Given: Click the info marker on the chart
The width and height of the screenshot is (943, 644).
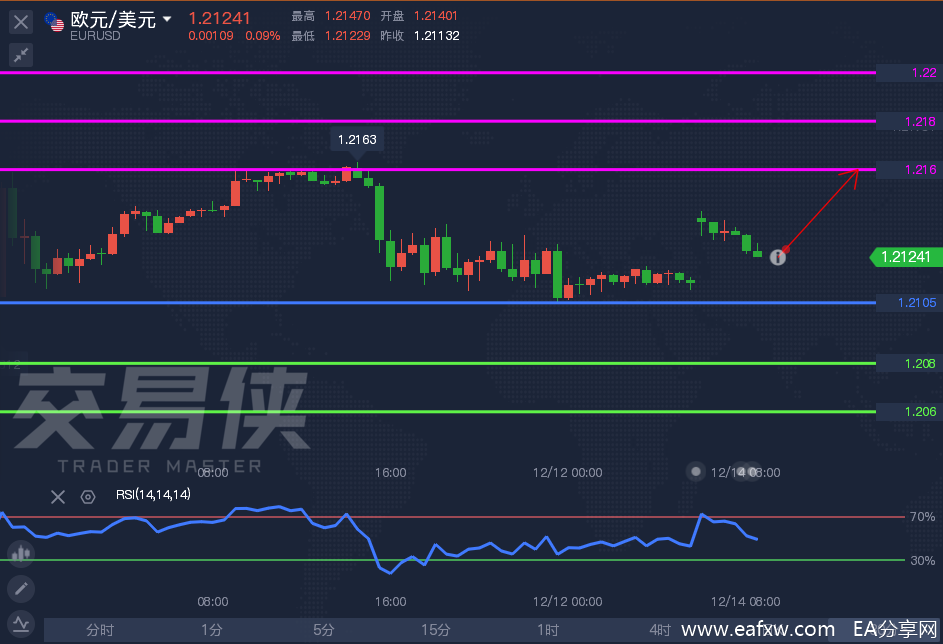Looking at the screenshot, I should point(778,257).
